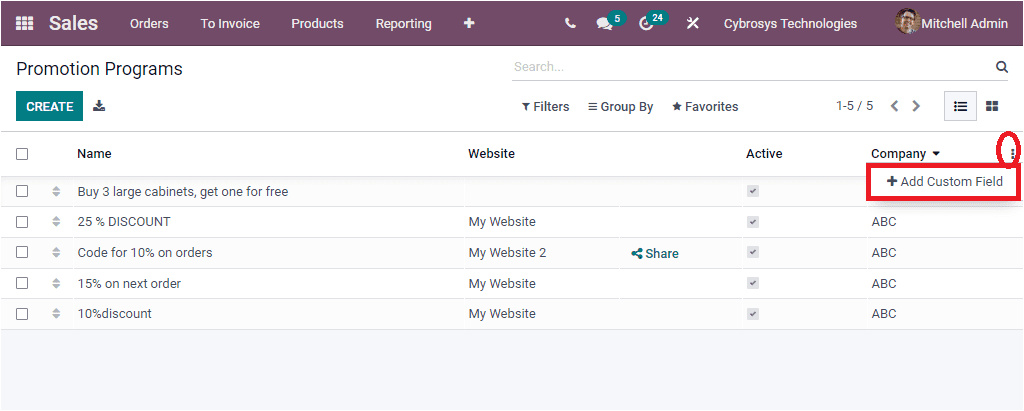Open the To Invoice menu
Viewport: 1024px width, 411px height.
coord(230,24)
